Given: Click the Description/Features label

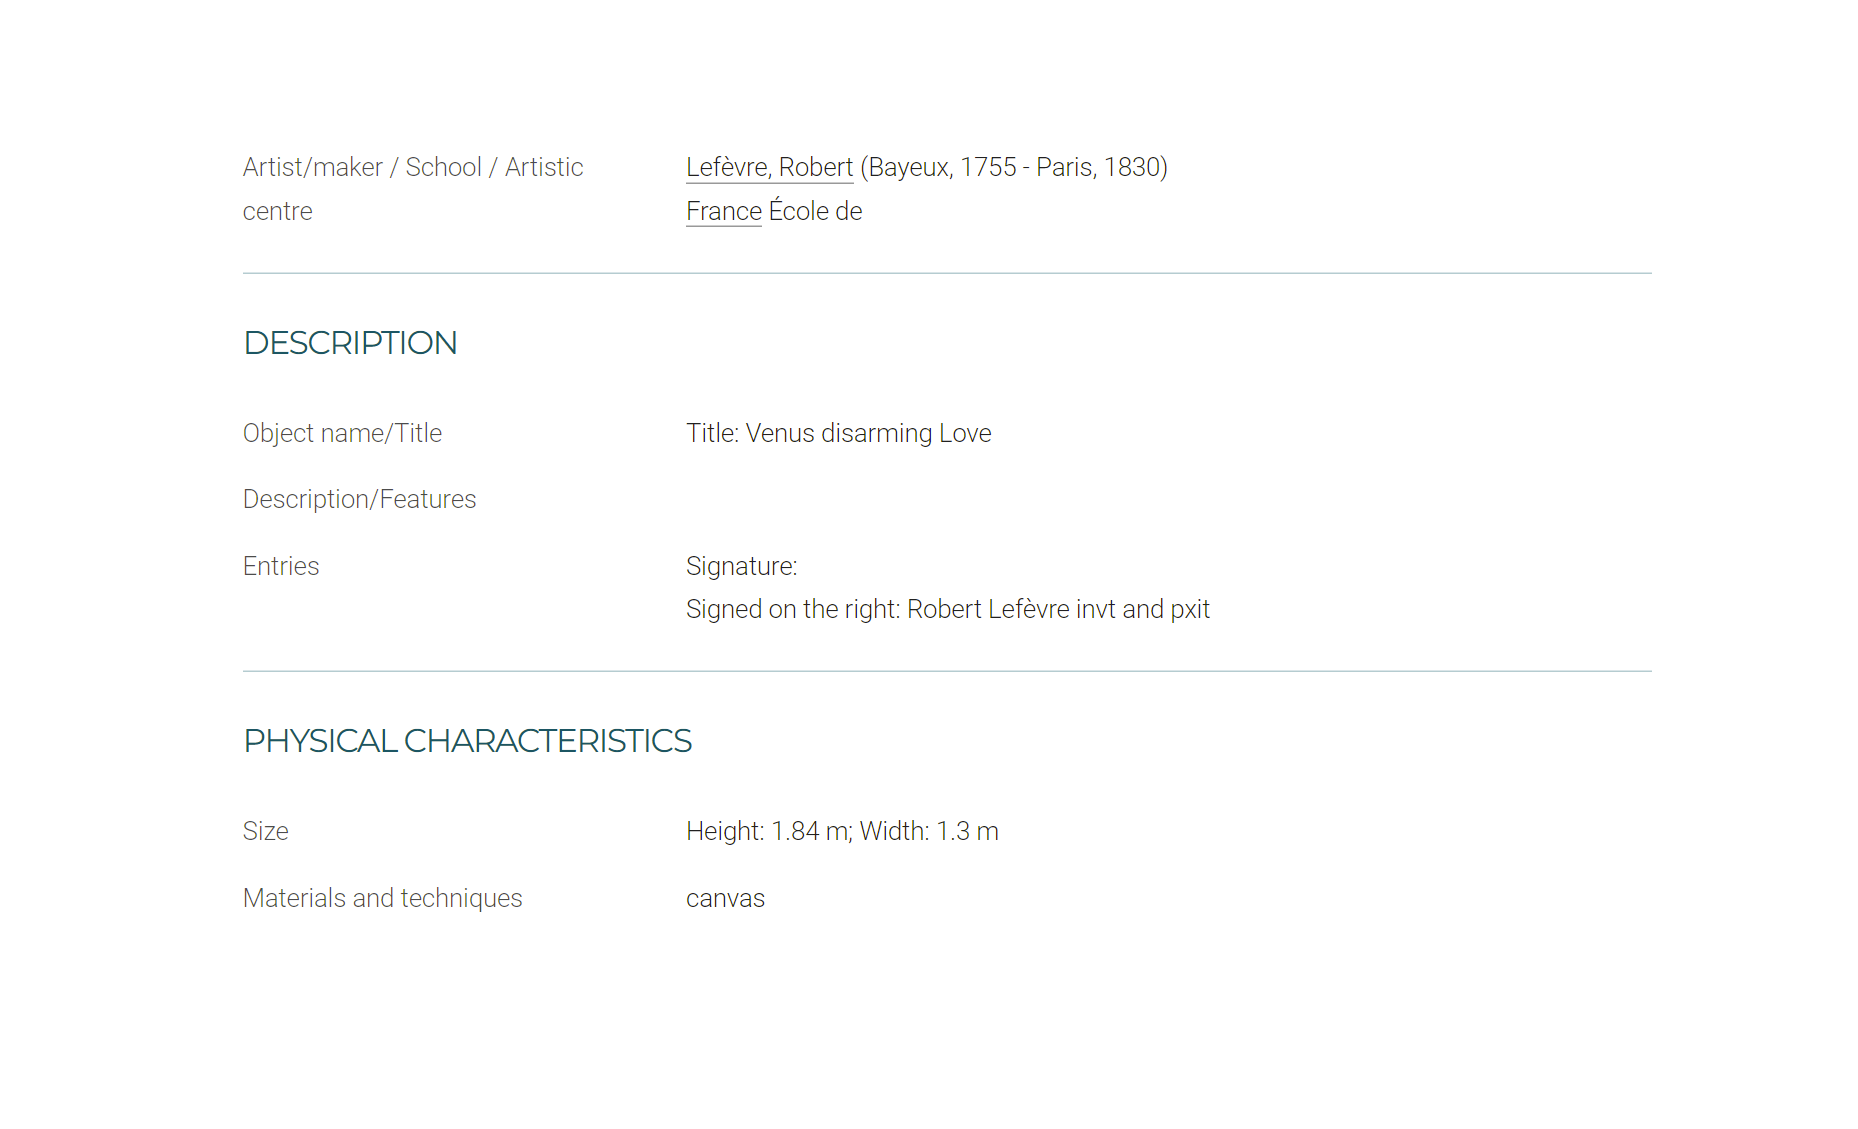Looking at the screenshot, I should coord(359,499).
